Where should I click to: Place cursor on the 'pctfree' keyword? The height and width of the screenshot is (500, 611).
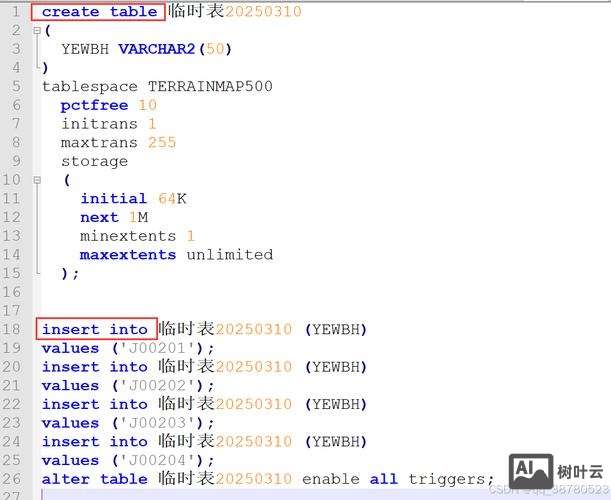pyautogui.click(x=94, y=105)
